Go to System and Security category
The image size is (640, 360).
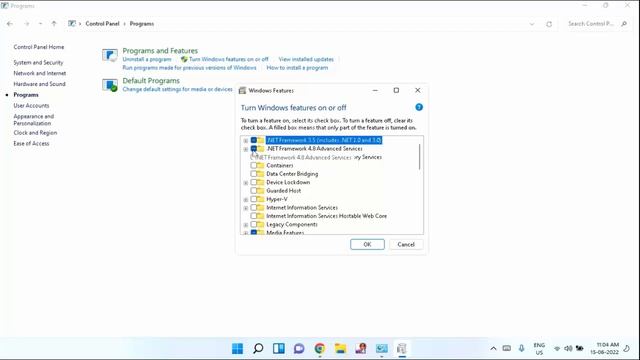[x=38, y=62]
